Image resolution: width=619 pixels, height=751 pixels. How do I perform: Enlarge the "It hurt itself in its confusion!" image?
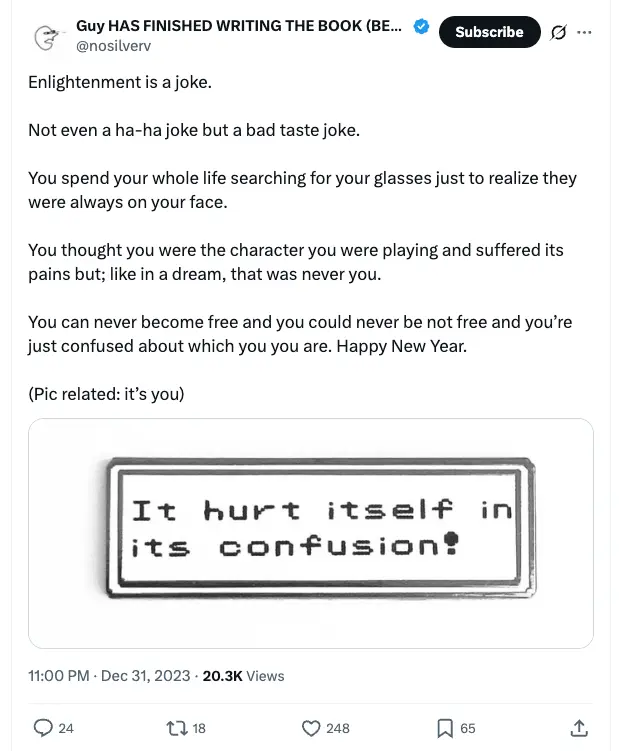[x=311, y=533]
